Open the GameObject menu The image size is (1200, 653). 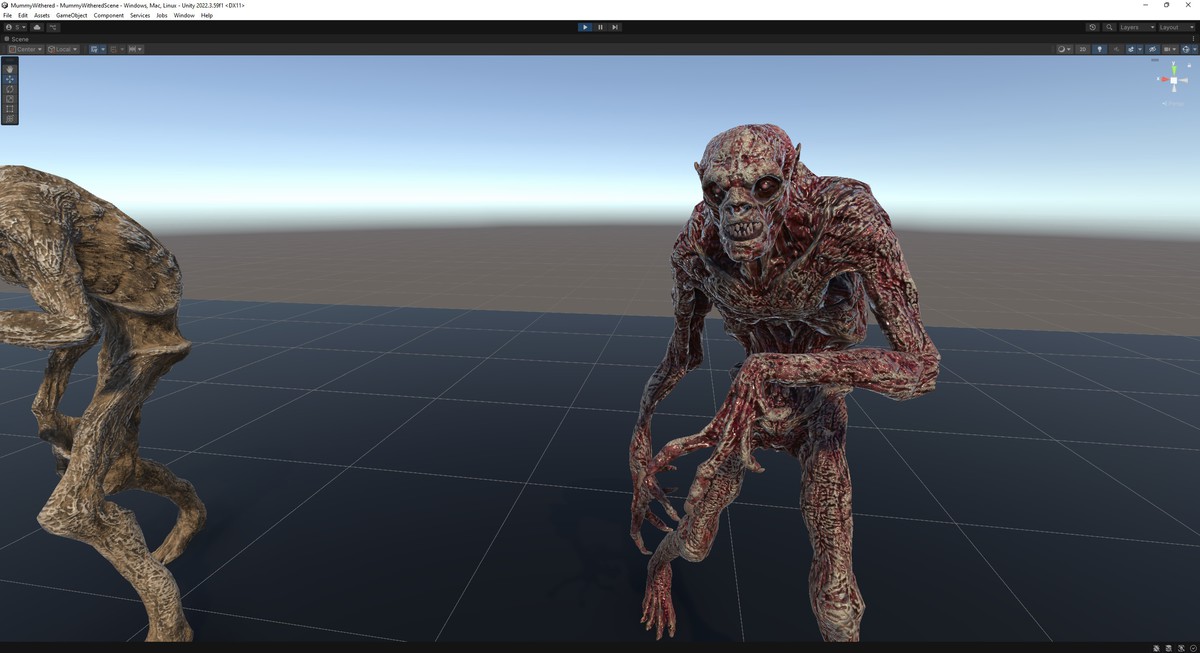(71, 15)
